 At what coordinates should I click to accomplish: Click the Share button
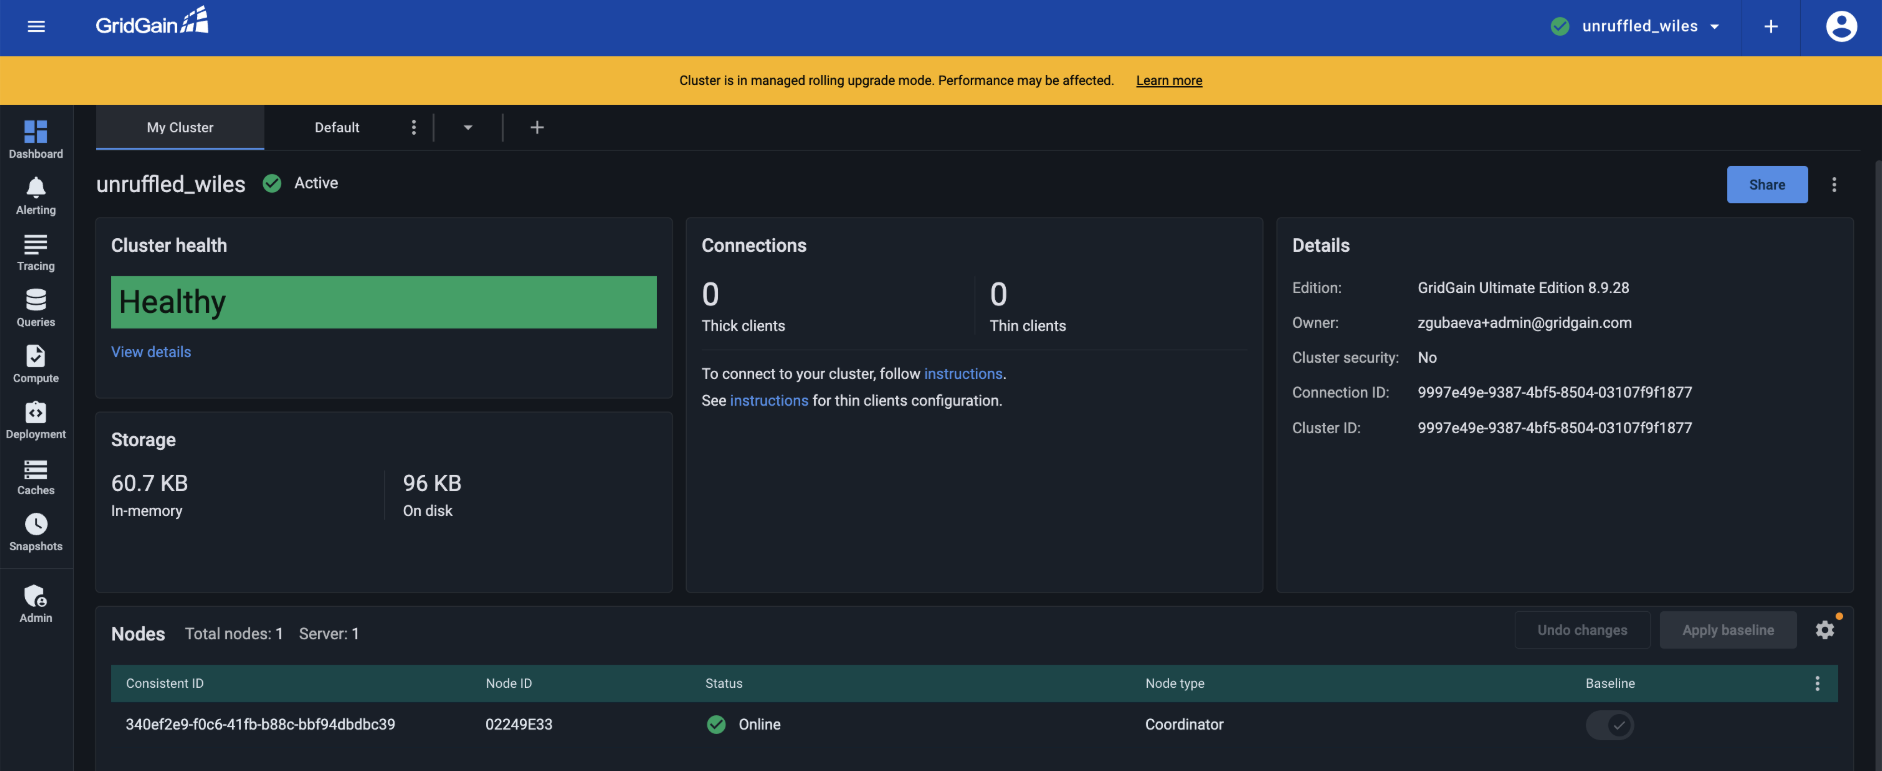(1766, 185)
